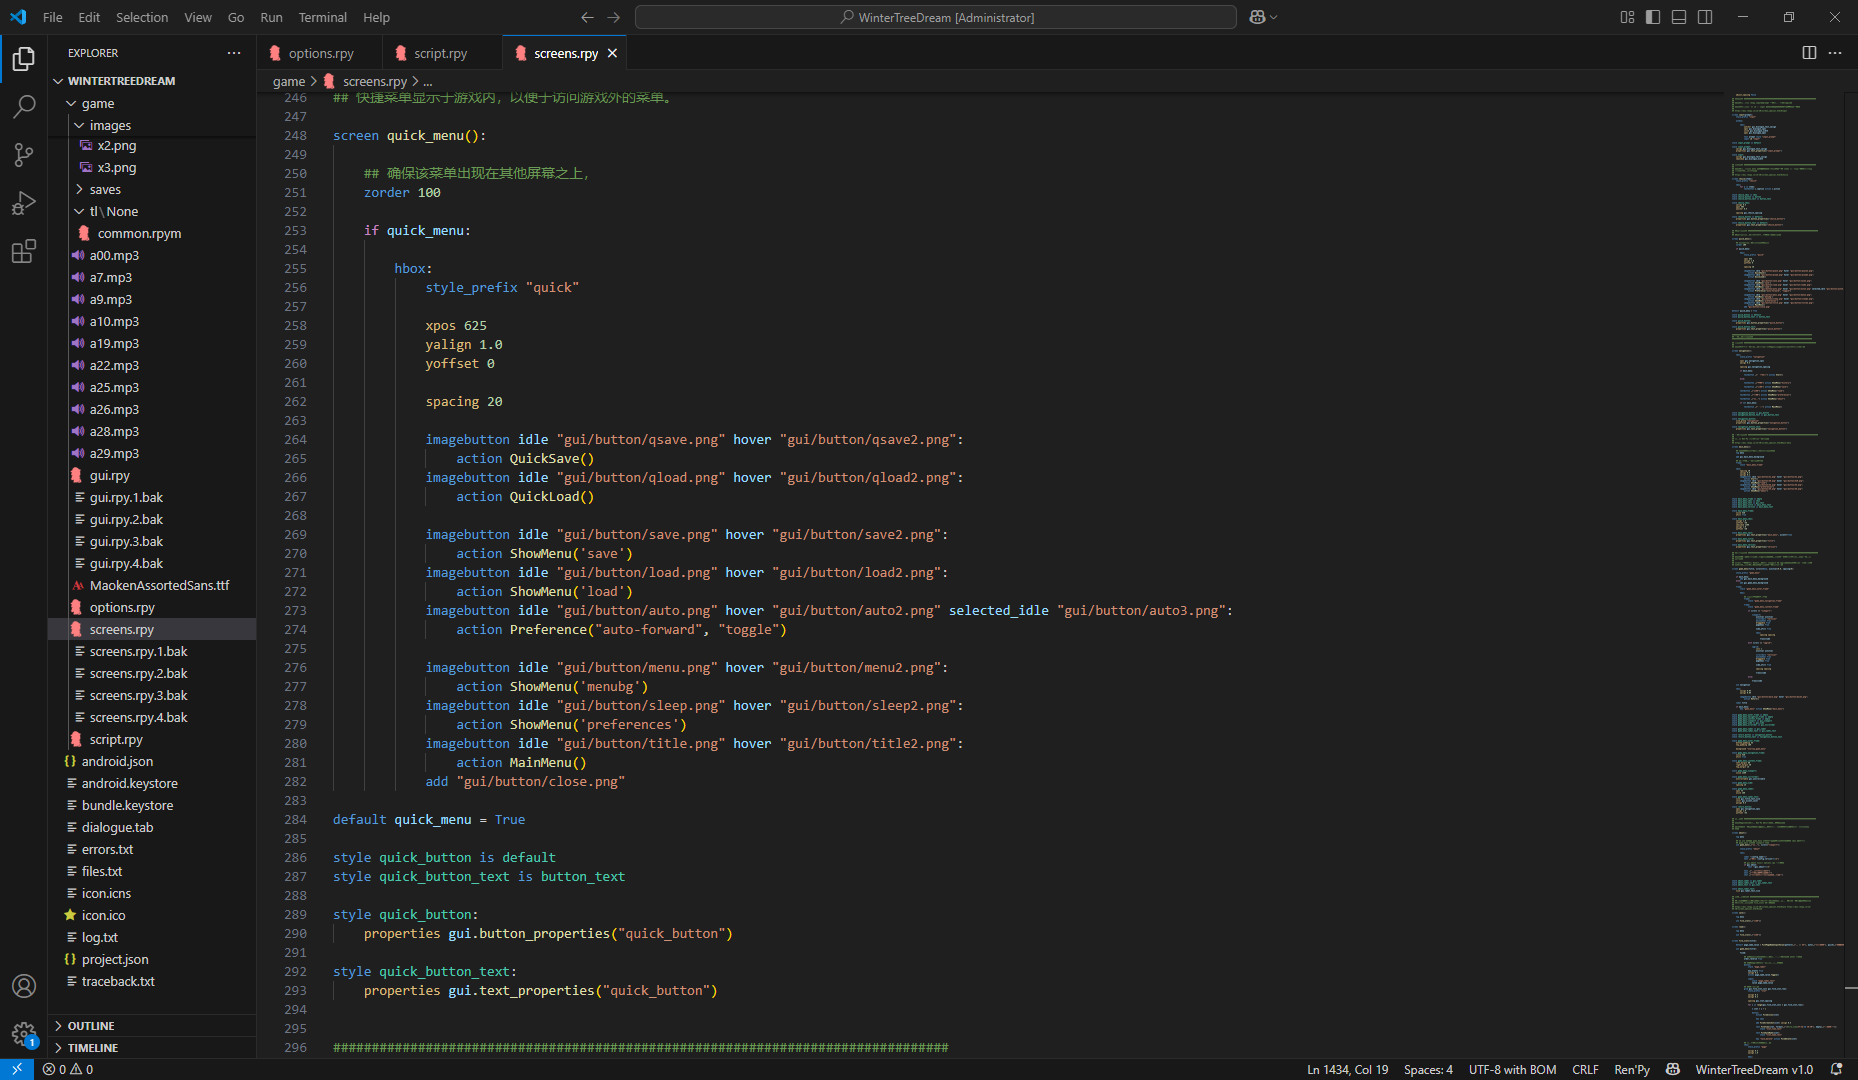Open the Run and Debug view

[x=24, y=203]
